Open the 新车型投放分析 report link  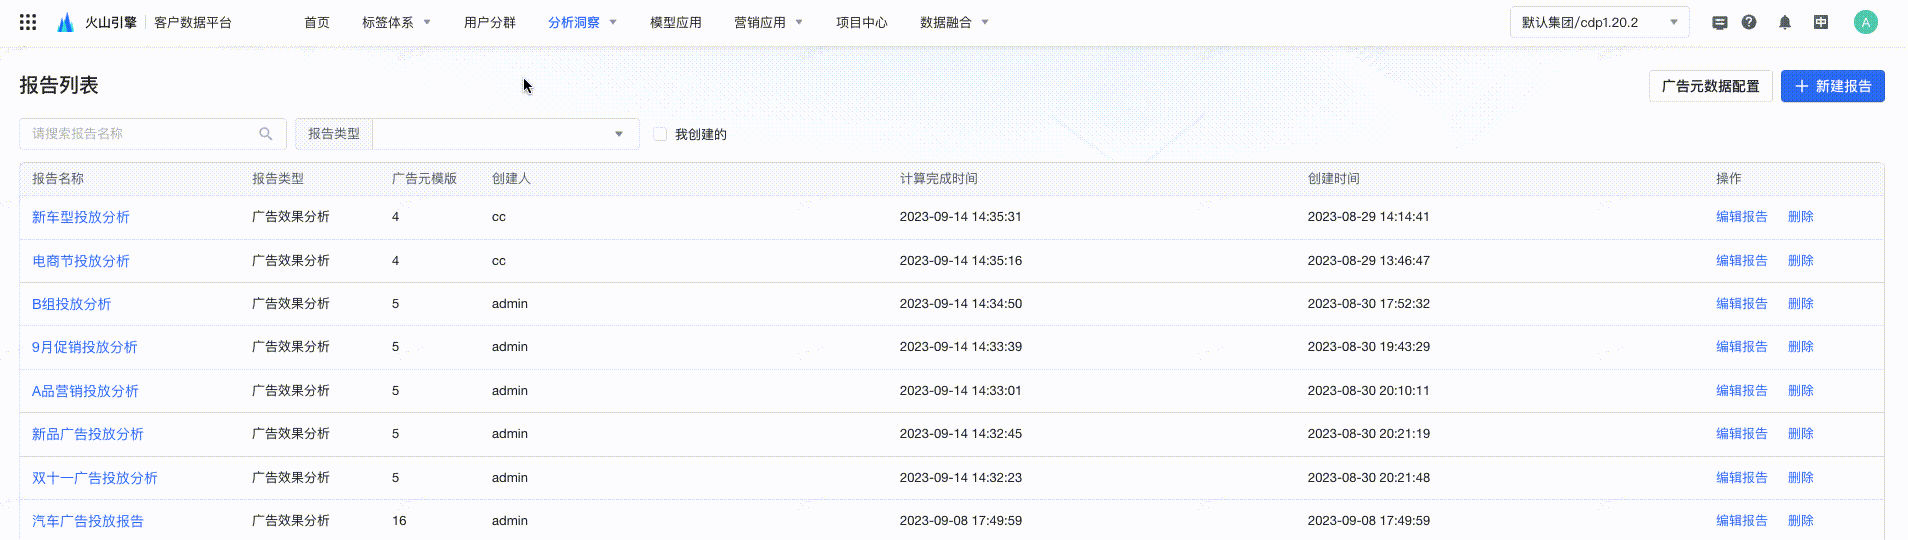[81, 217]
